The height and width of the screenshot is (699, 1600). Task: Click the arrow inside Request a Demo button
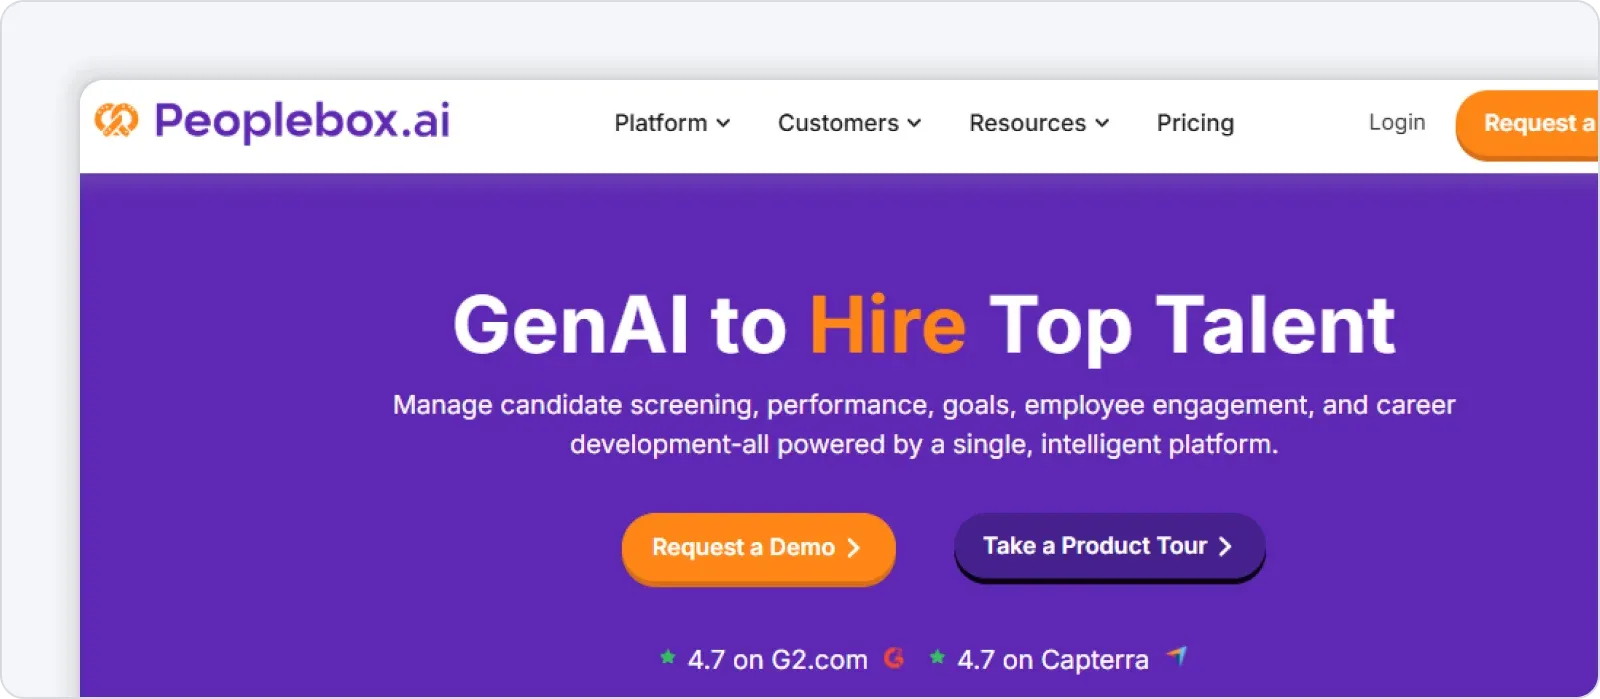pos(854,548)
